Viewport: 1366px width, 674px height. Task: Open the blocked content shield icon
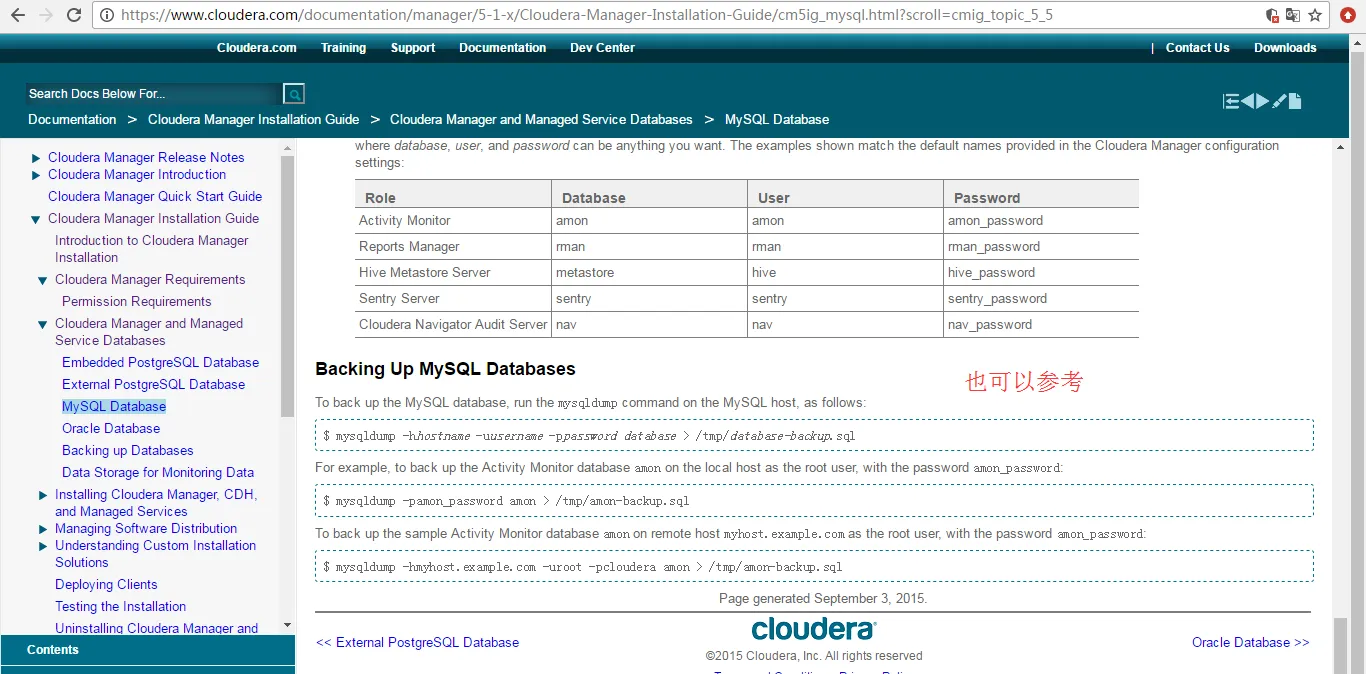pos(1272,15)
